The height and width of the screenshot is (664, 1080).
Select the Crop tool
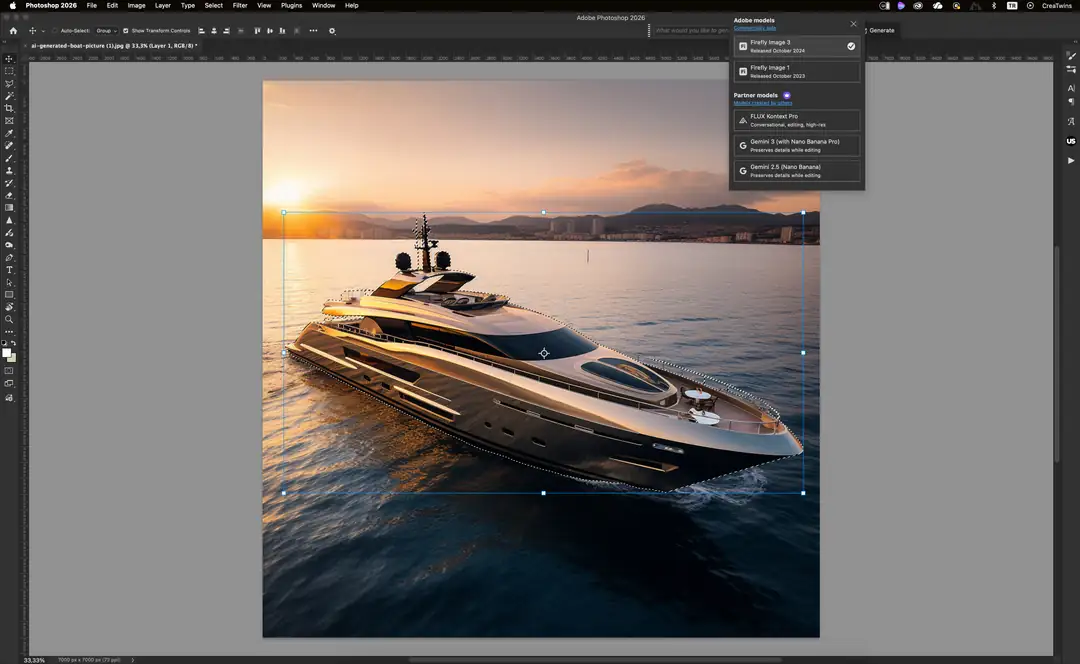click(9, 108)
